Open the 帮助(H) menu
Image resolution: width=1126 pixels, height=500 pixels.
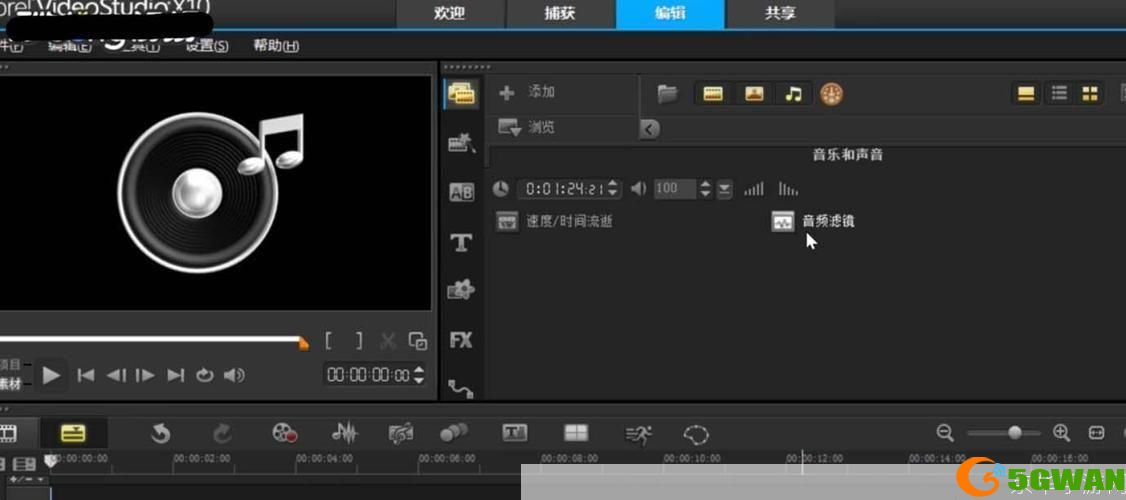pos(276,46)
